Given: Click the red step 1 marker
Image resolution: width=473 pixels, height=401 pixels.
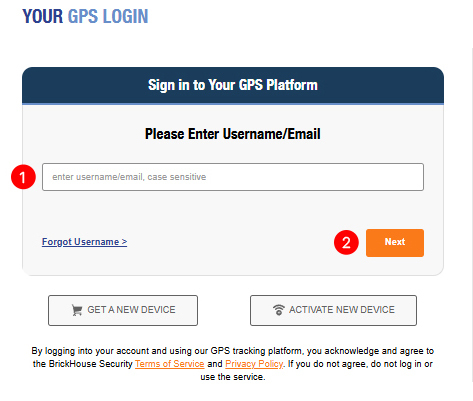Looking at the screenshot, I should tap(23, 177).
